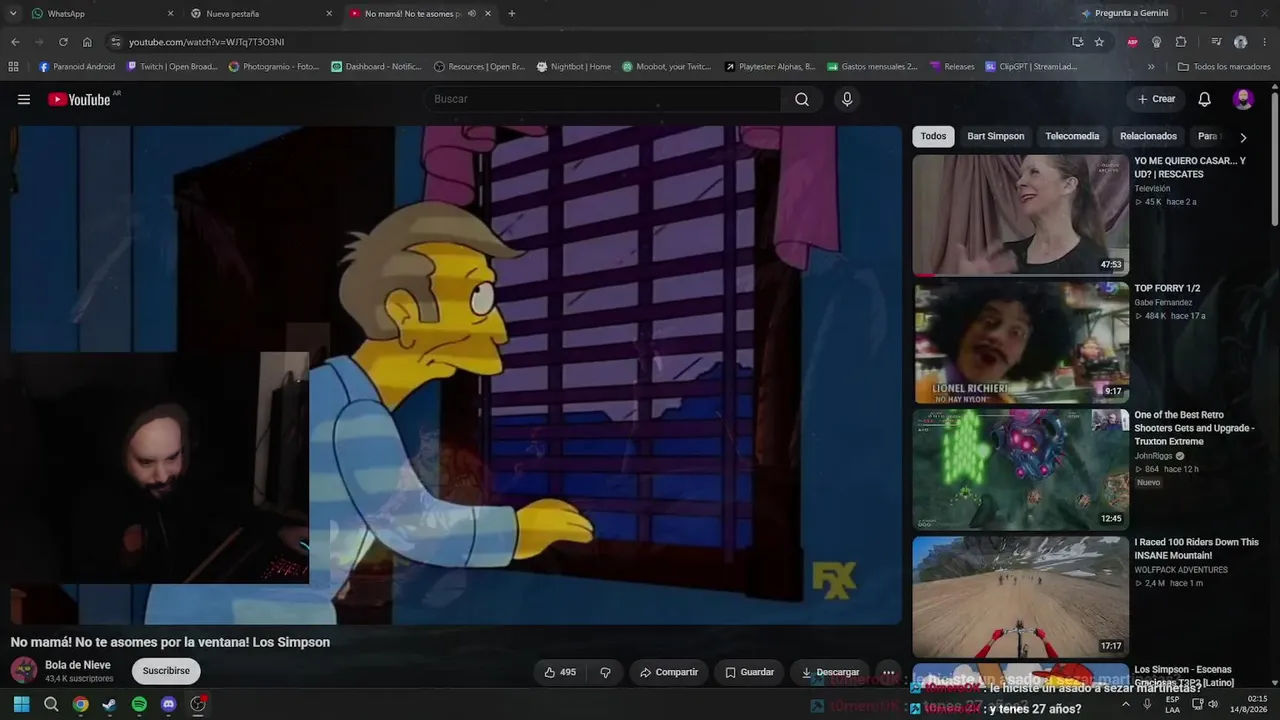The width and height of the screenshot is (1280, 720).
Task: Open the YouTube guide hamburger menu
Action: (x=24, y=99)
